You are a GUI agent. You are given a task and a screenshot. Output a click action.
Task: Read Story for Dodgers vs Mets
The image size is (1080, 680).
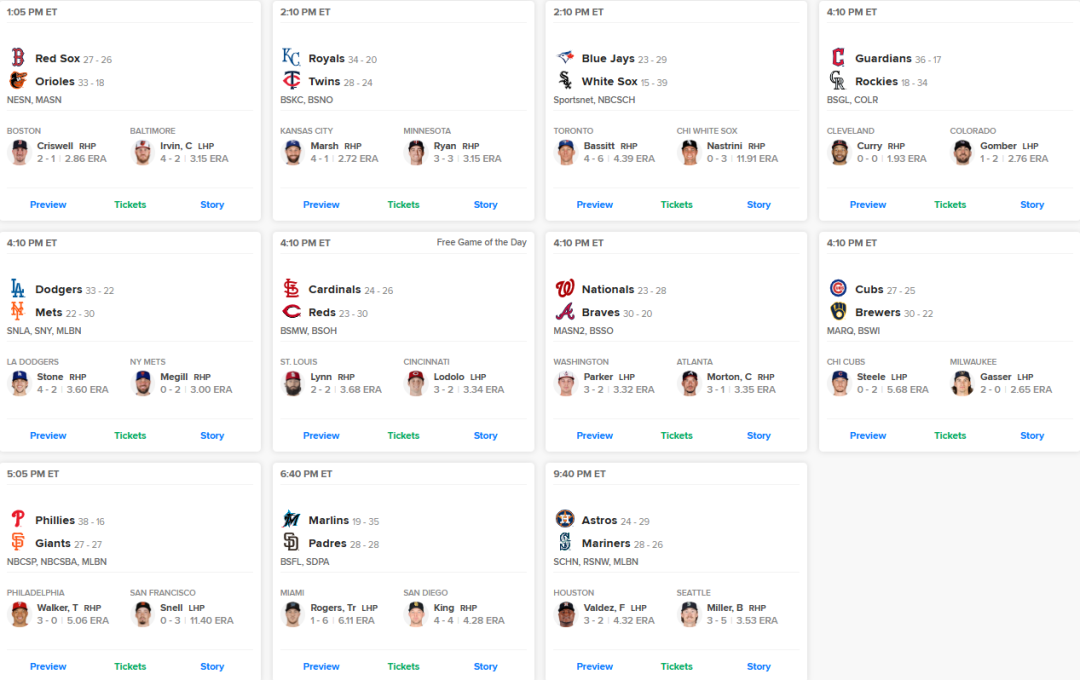[x=212, y=435]
